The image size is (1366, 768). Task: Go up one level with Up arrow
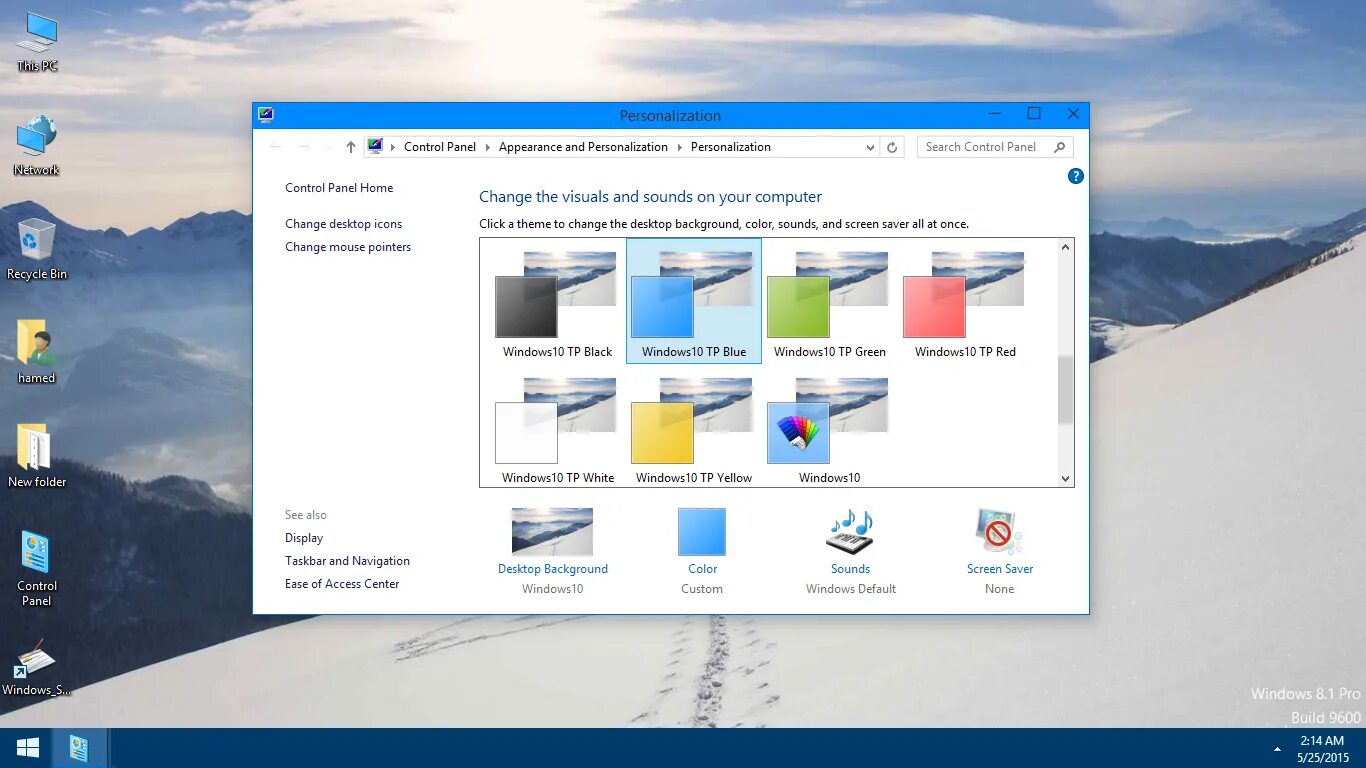point(351,147)
